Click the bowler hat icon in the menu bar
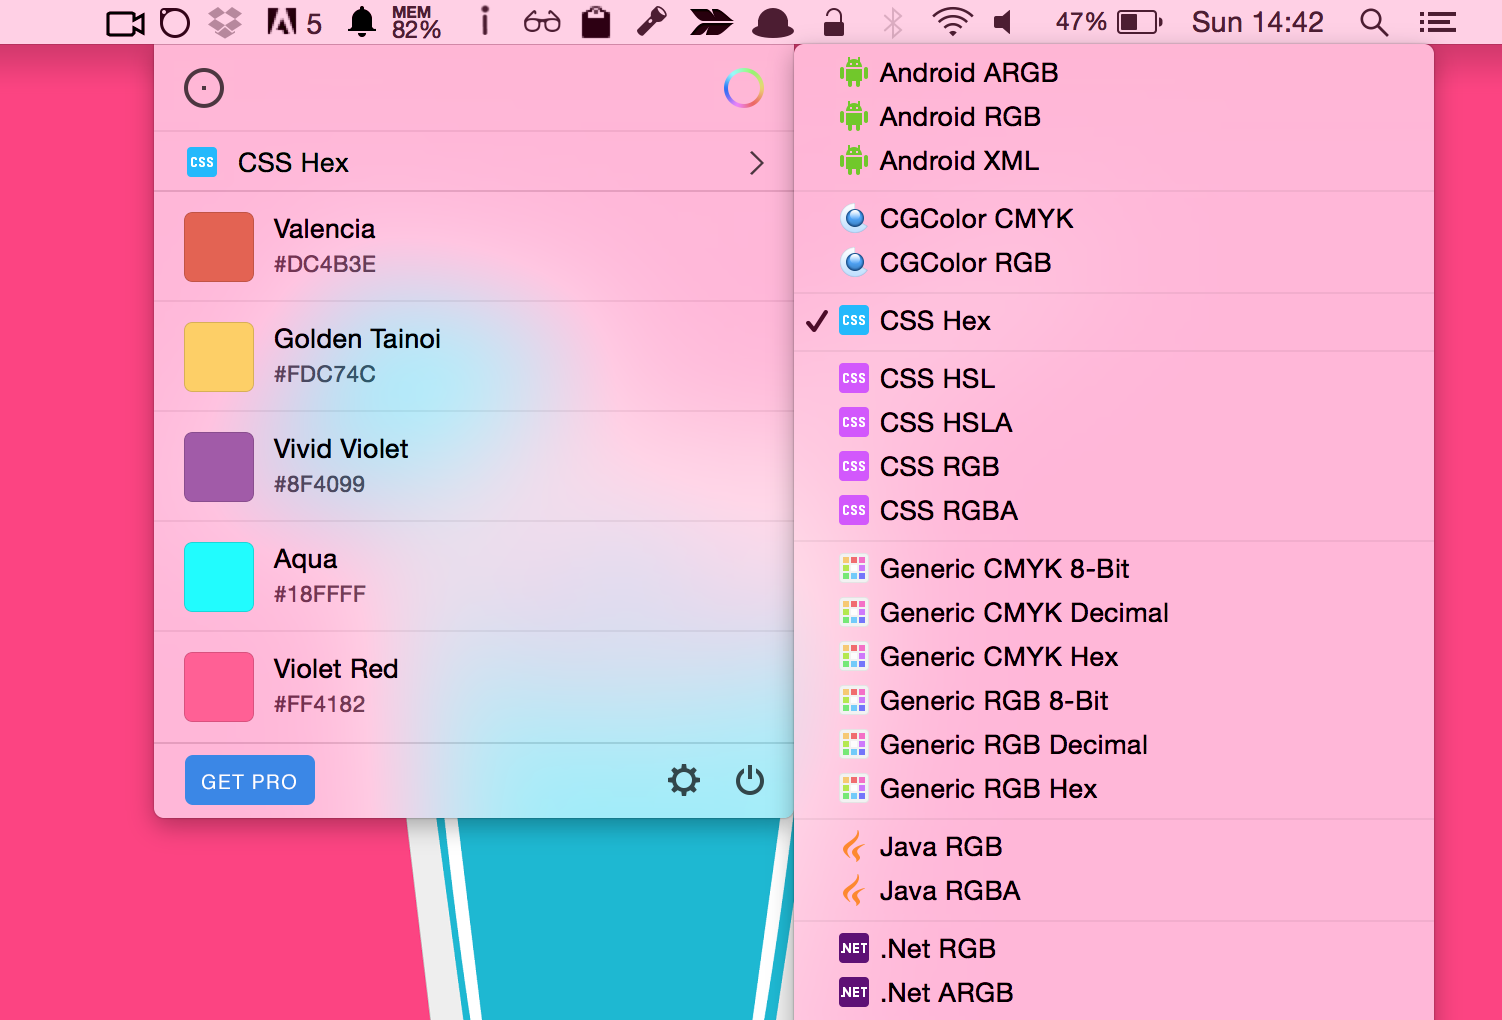1502x1020 pixels. coord(773,23)
